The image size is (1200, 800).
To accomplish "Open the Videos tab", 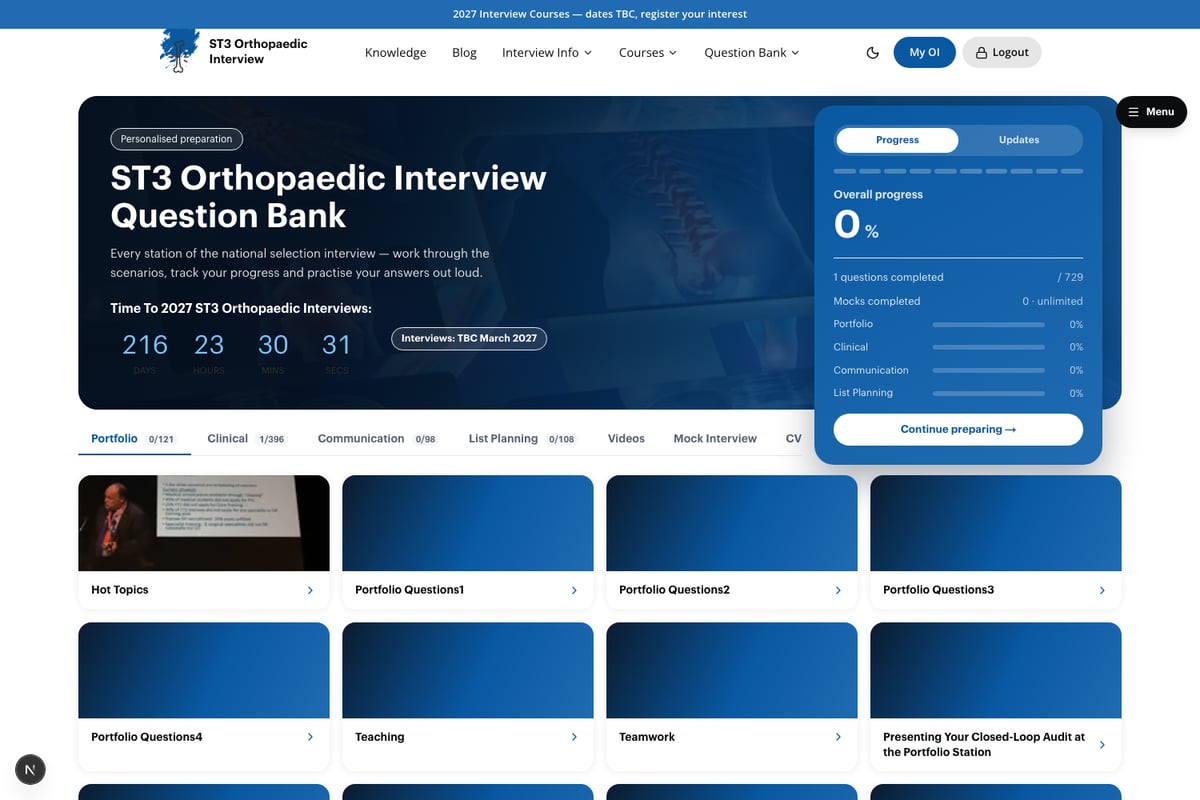I will click(x=626, y=439).
